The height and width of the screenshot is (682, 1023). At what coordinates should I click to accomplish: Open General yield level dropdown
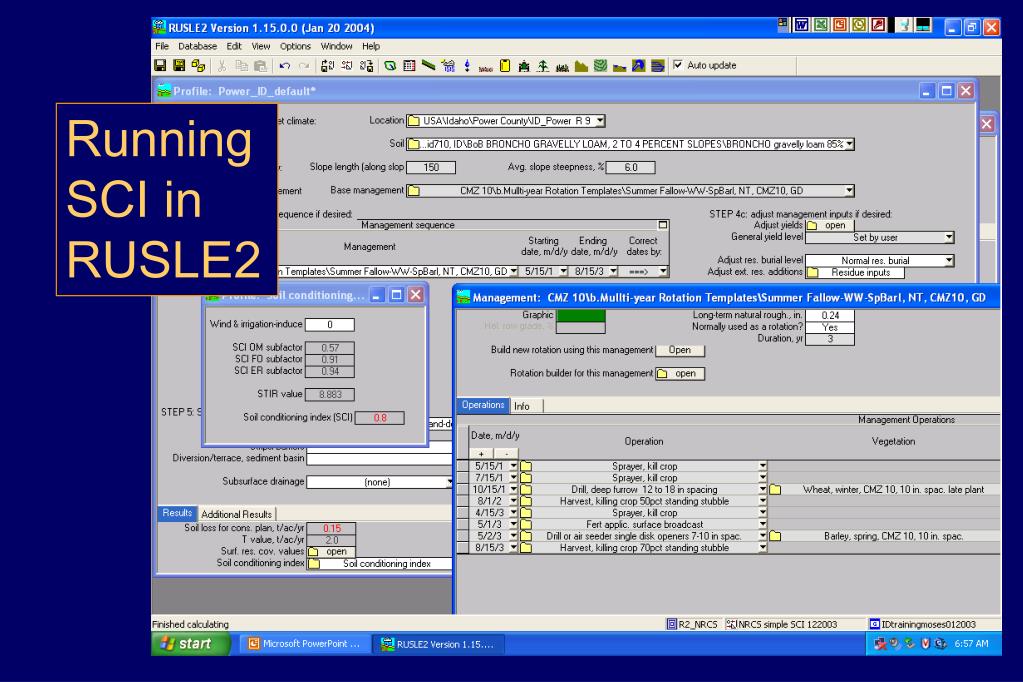[x=949, y=238]
